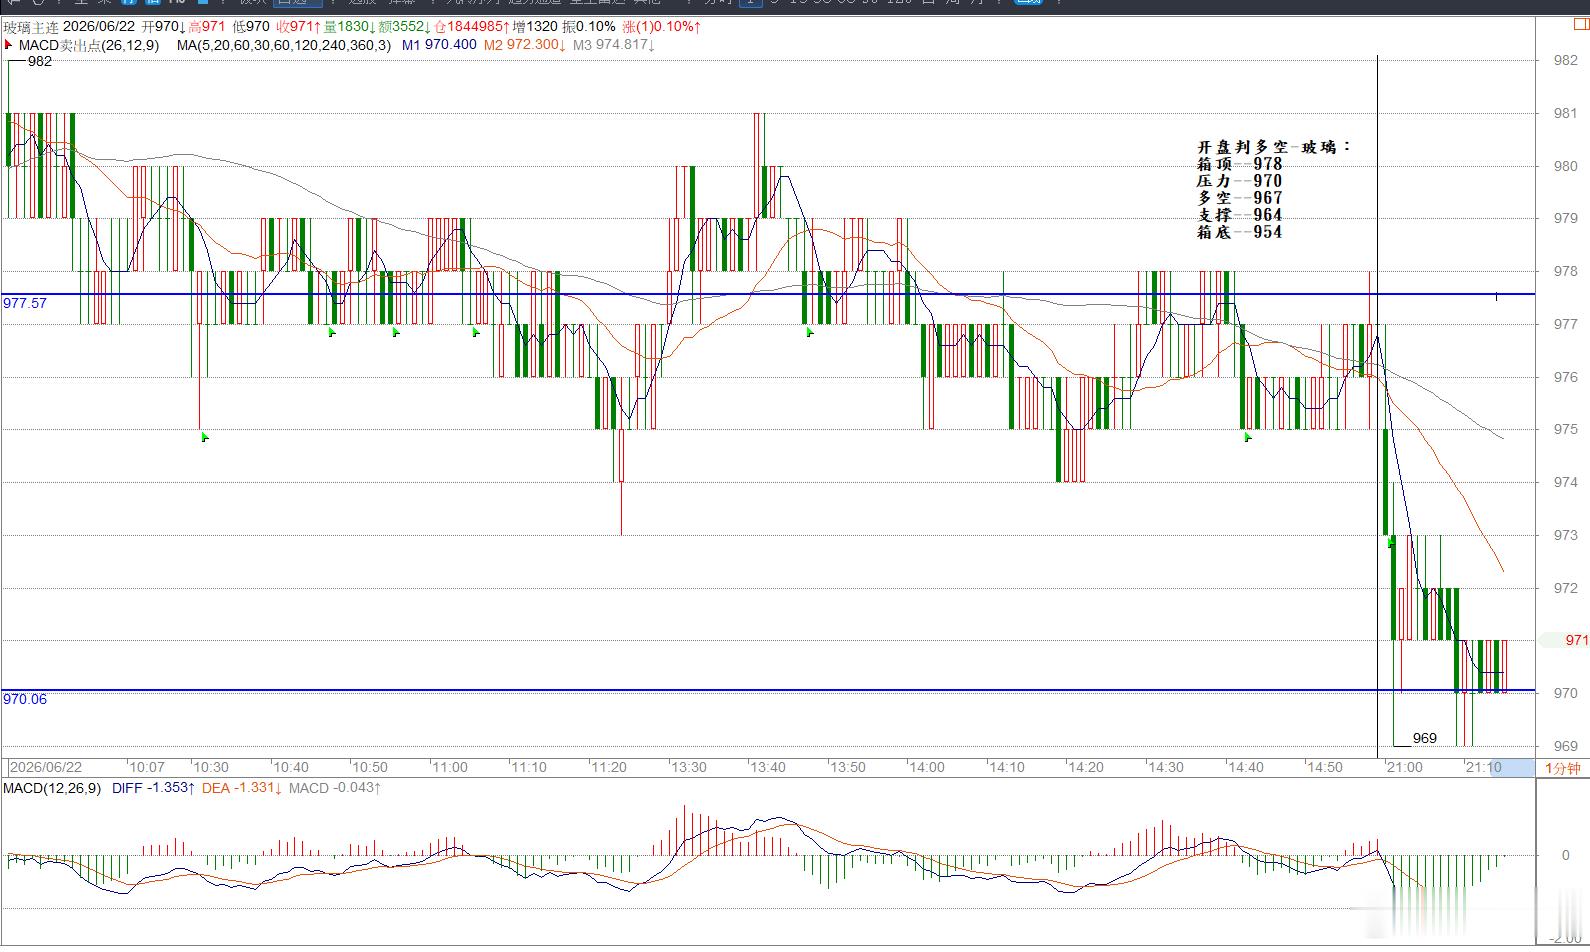Click the green signal marker near 13:50
The image size is (1590, 952).
click(810, 332)
